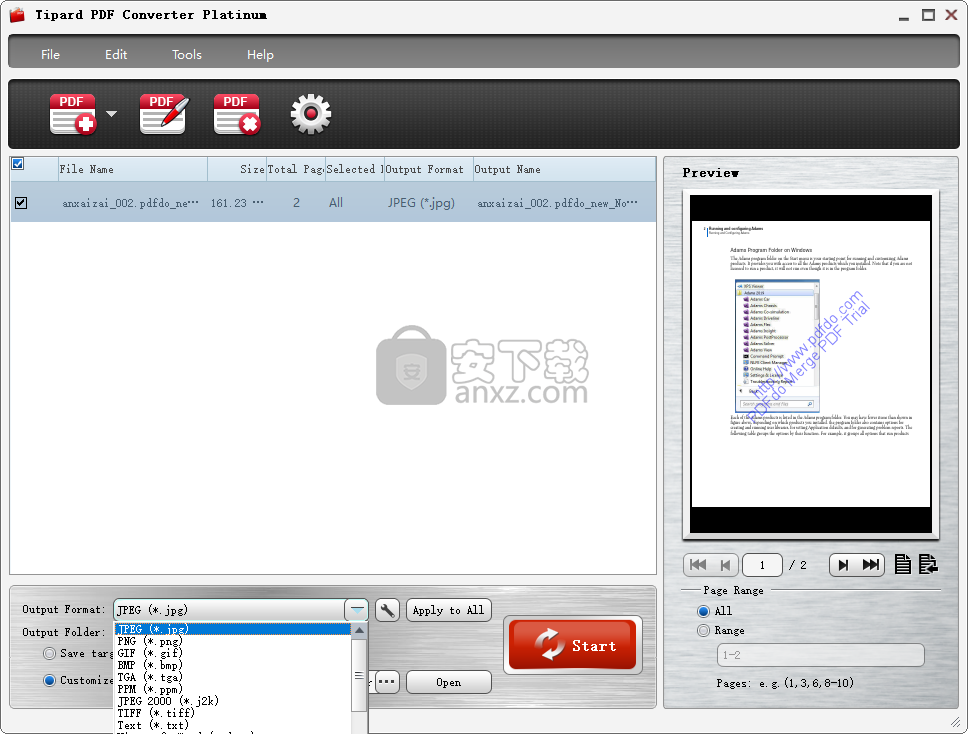Click the 161.23 size cell

point(237,202)
